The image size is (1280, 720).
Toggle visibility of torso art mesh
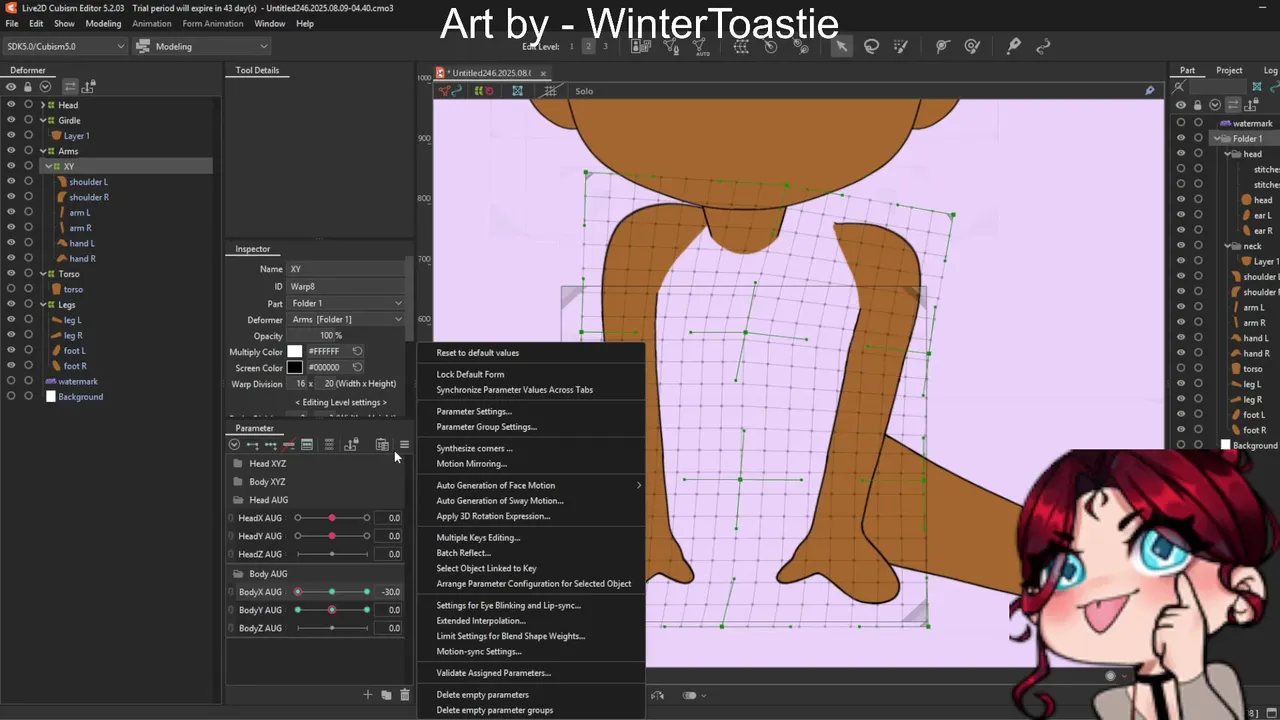[x=11, y=289]
